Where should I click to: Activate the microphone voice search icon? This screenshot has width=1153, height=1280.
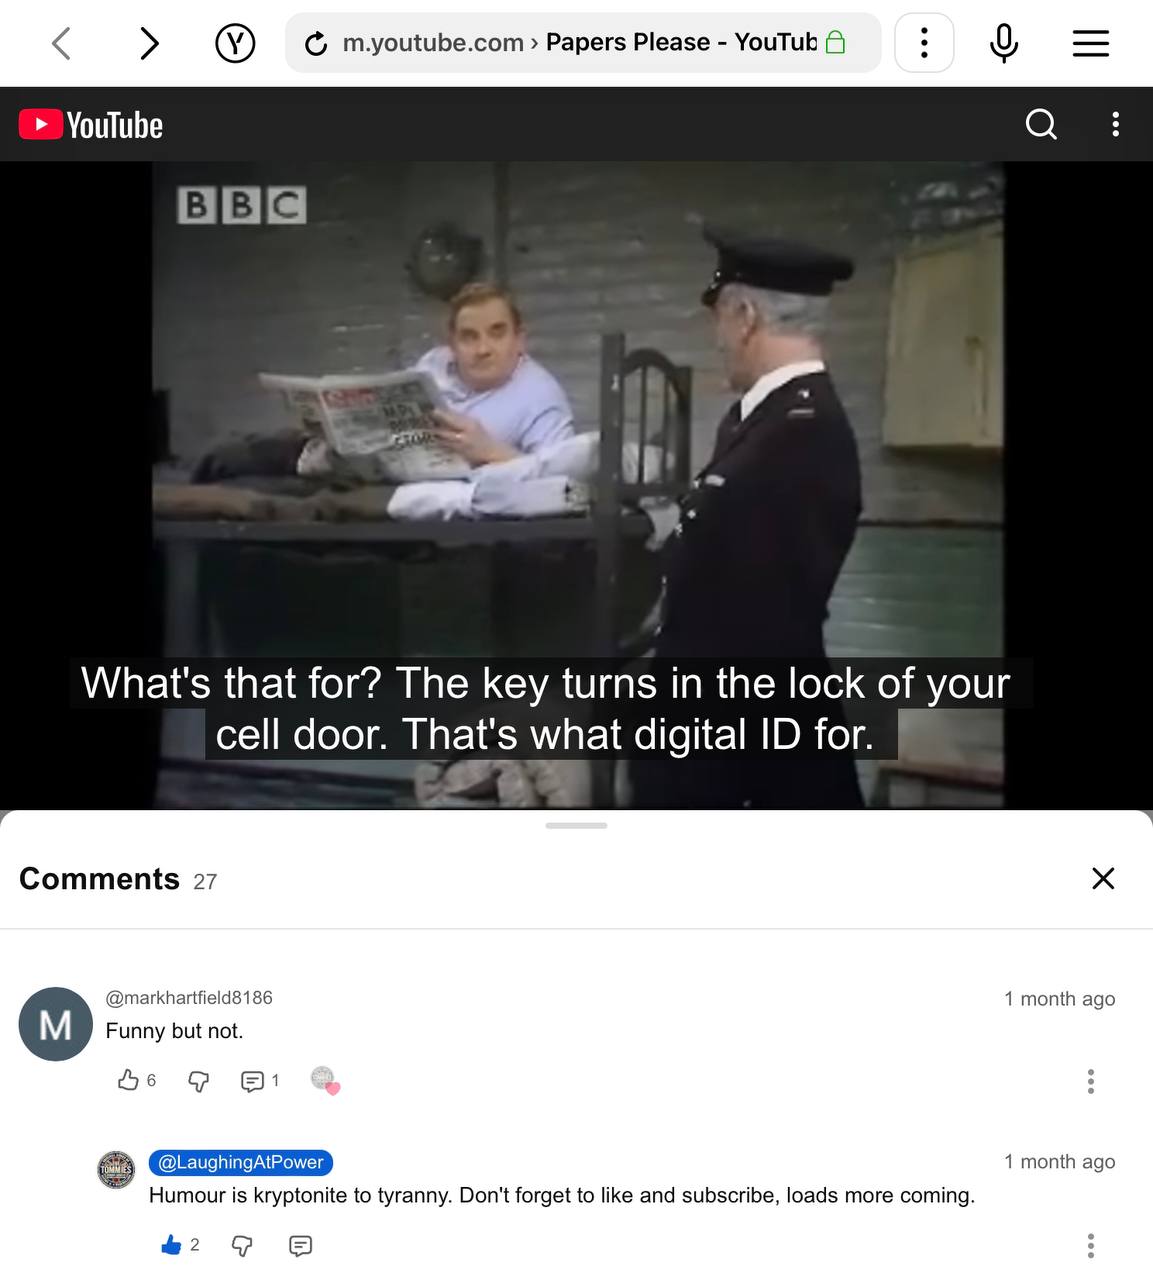click(1004, 43)
